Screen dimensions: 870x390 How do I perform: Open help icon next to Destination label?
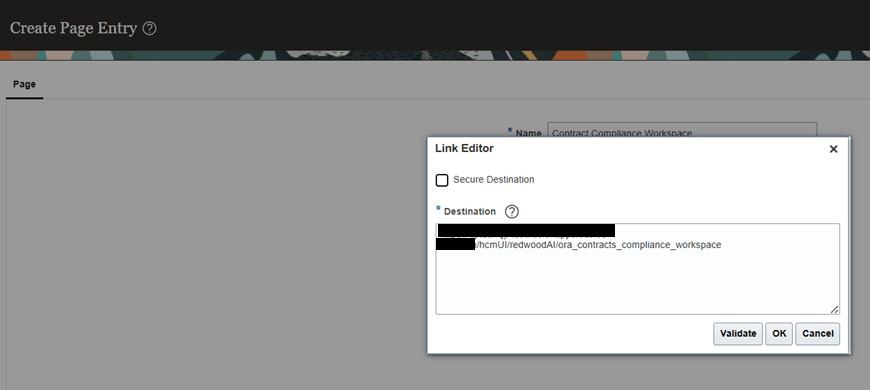[x=512, y=211]
